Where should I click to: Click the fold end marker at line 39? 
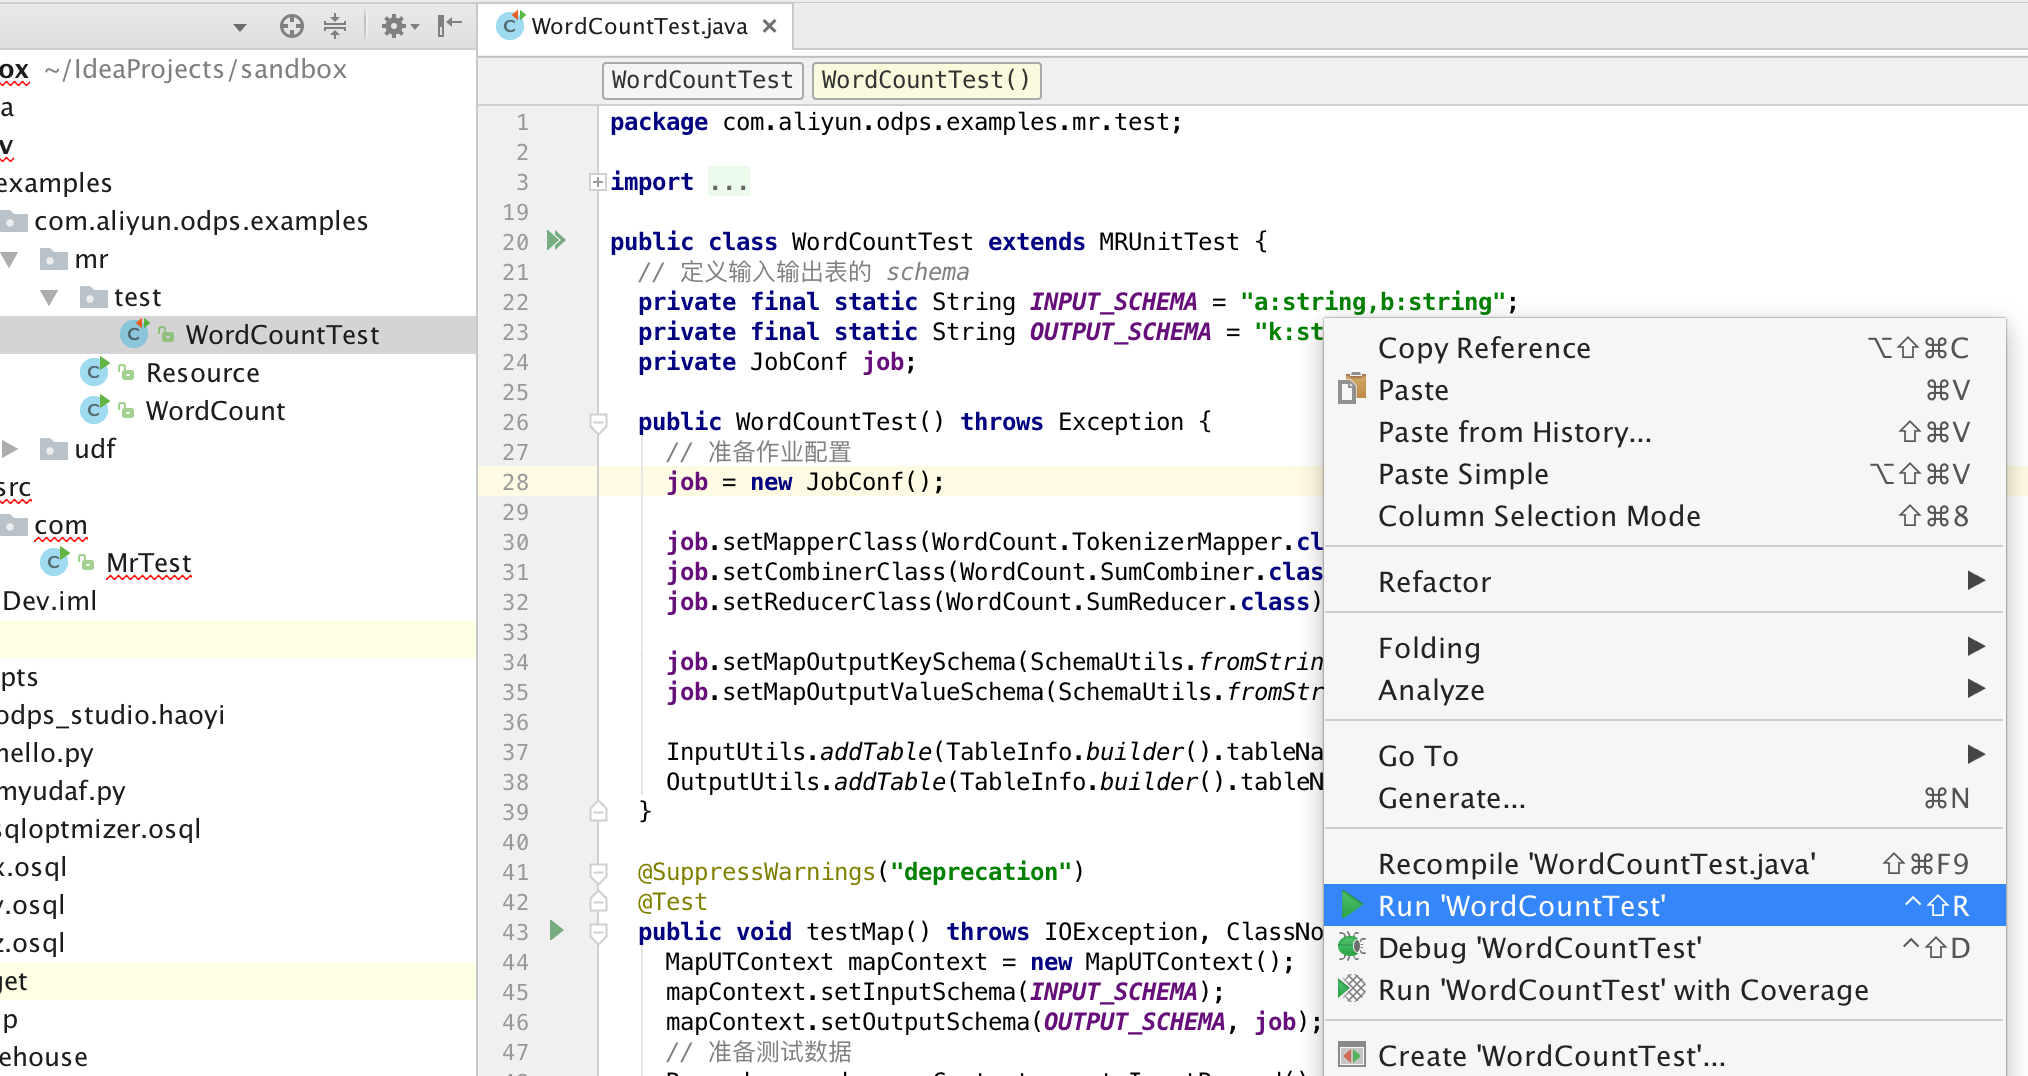point(598,811)
